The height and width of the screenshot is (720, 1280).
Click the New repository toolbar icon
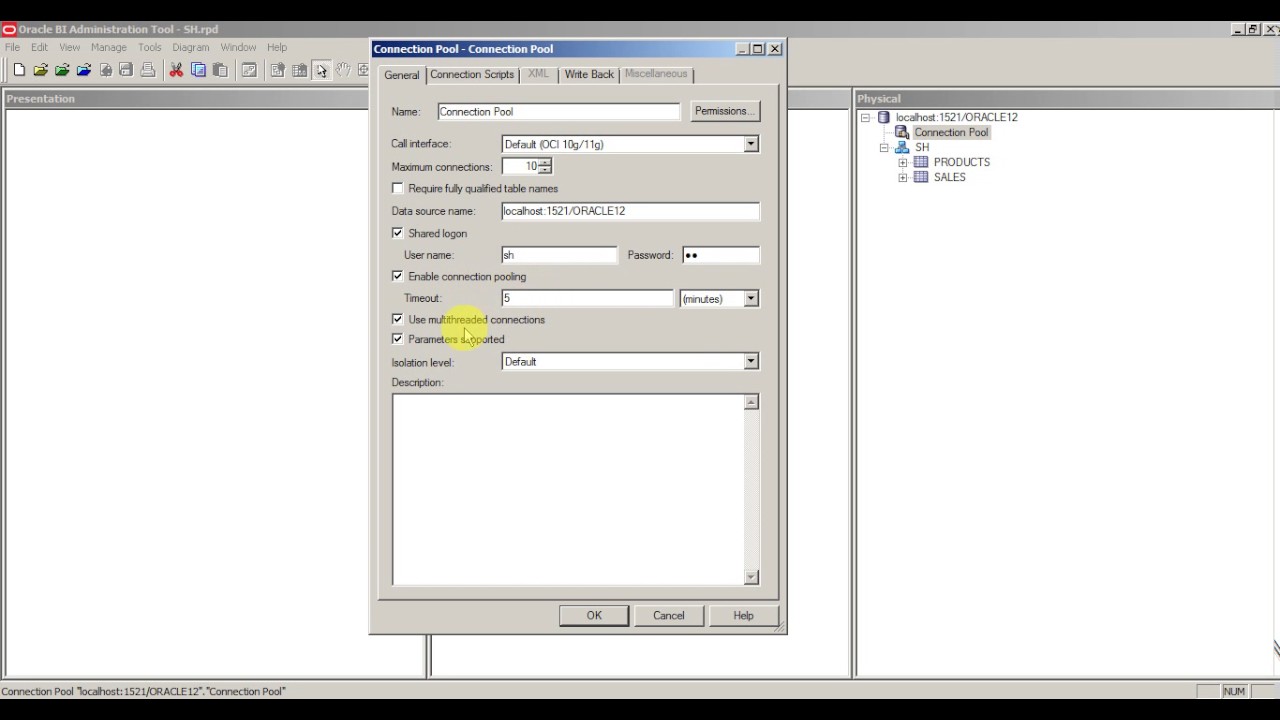(19, 70)
